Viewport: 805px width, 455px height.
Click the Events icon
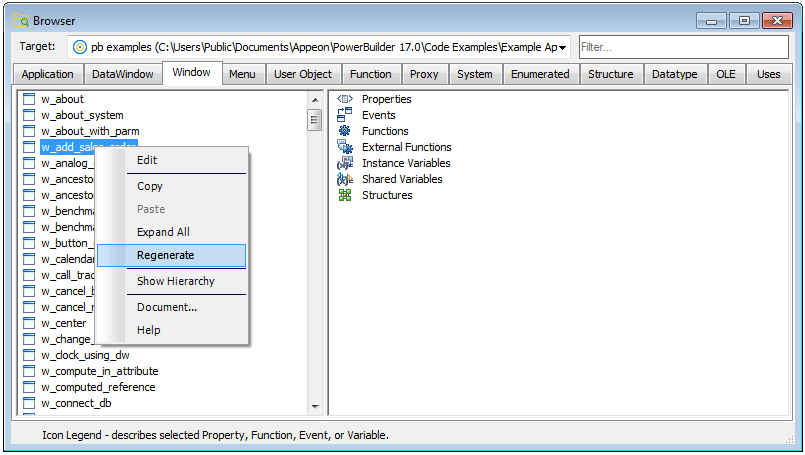tap(345, 115)
